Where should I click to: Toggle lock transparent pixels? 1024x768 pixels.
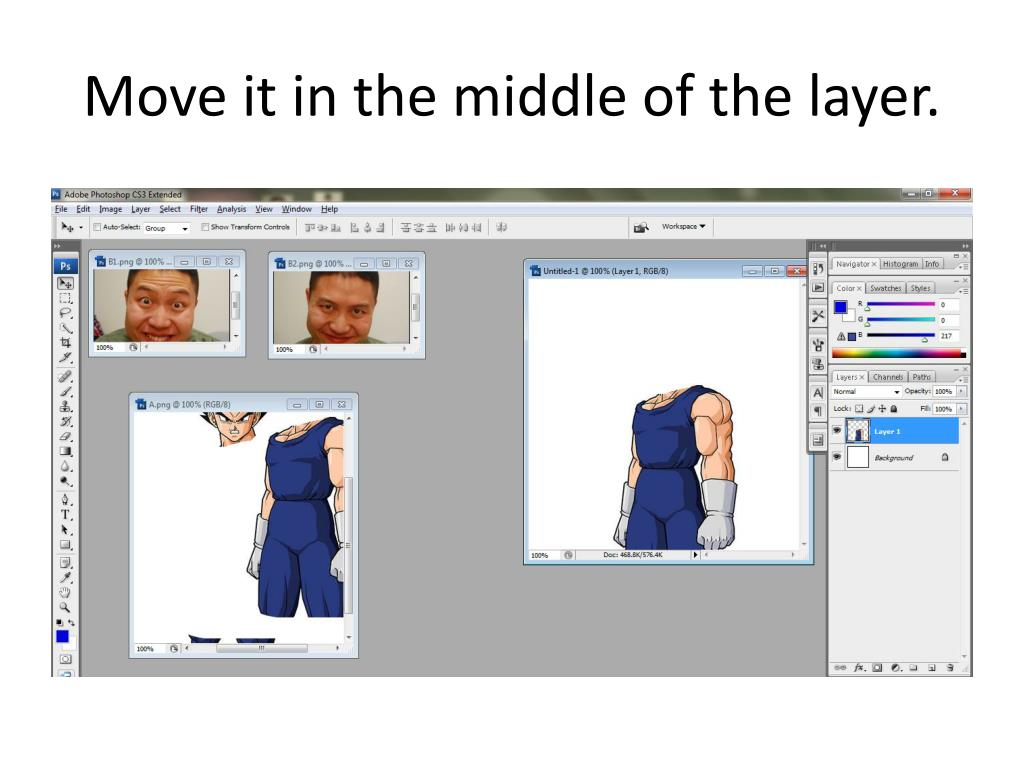tap(859, 409)
